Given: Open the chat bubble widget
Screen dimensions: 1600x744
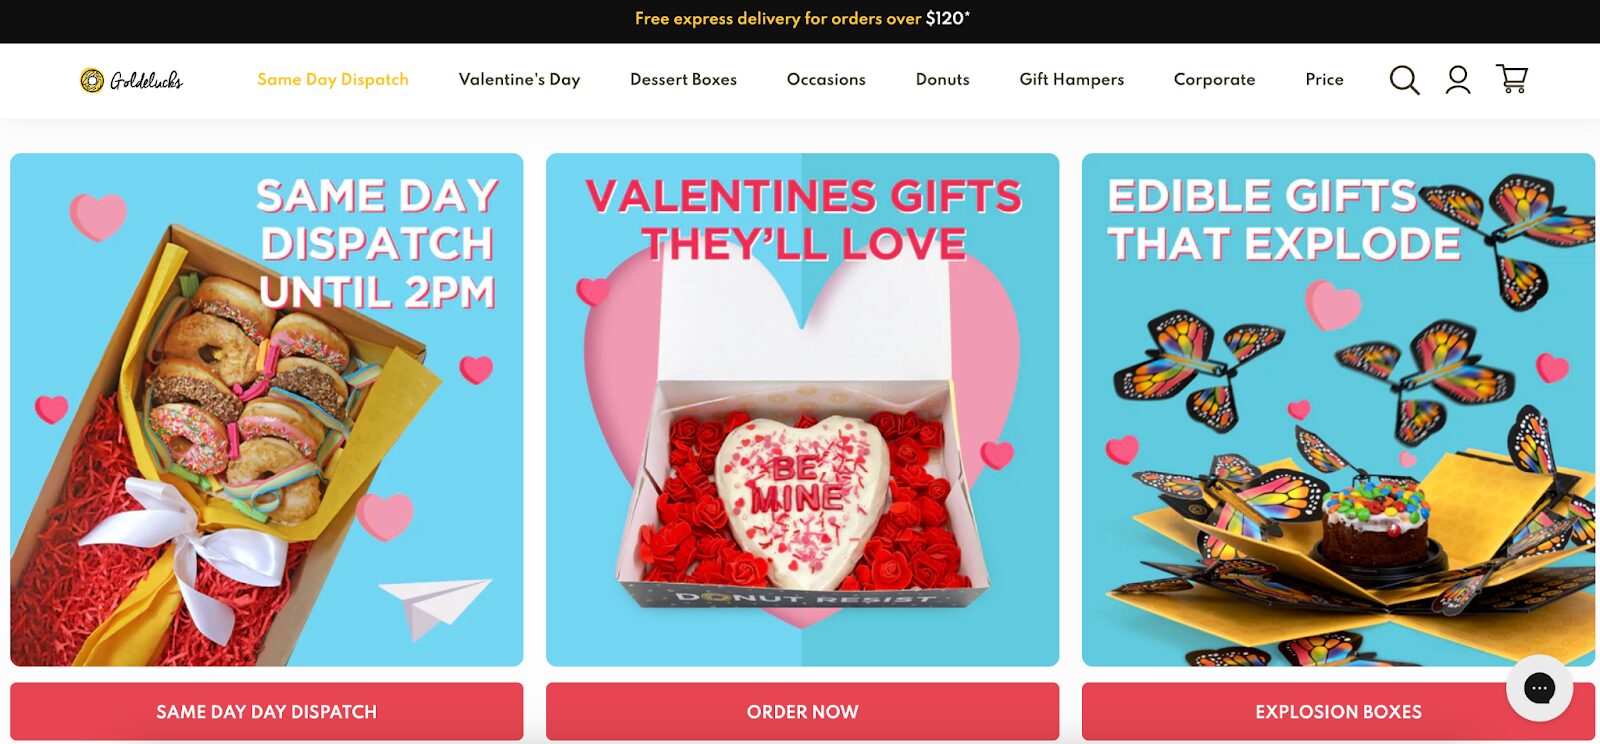Looking at the screenshot, I should (x=1539, y=688).
